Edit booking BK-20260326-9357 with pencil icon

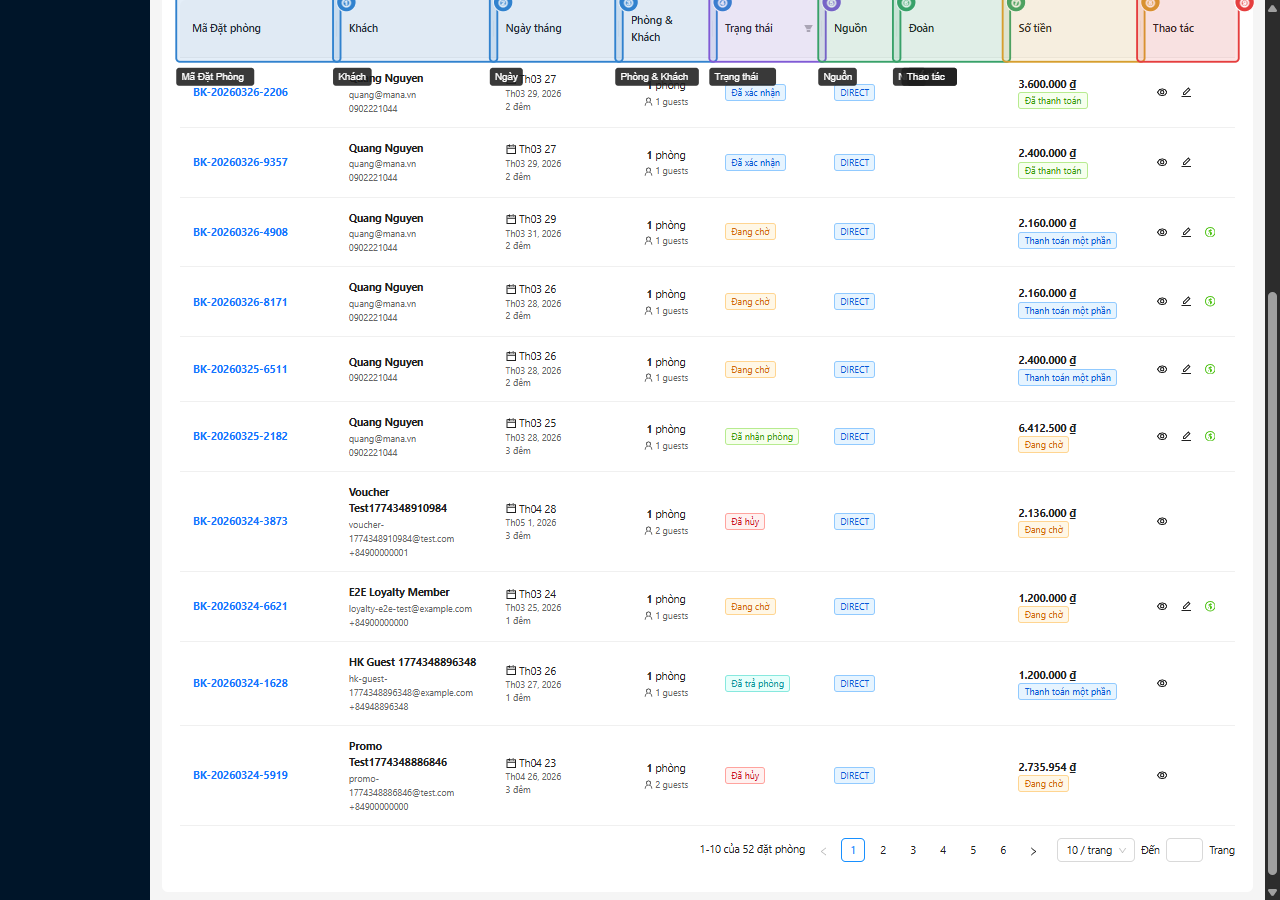tap(1186, 162)
